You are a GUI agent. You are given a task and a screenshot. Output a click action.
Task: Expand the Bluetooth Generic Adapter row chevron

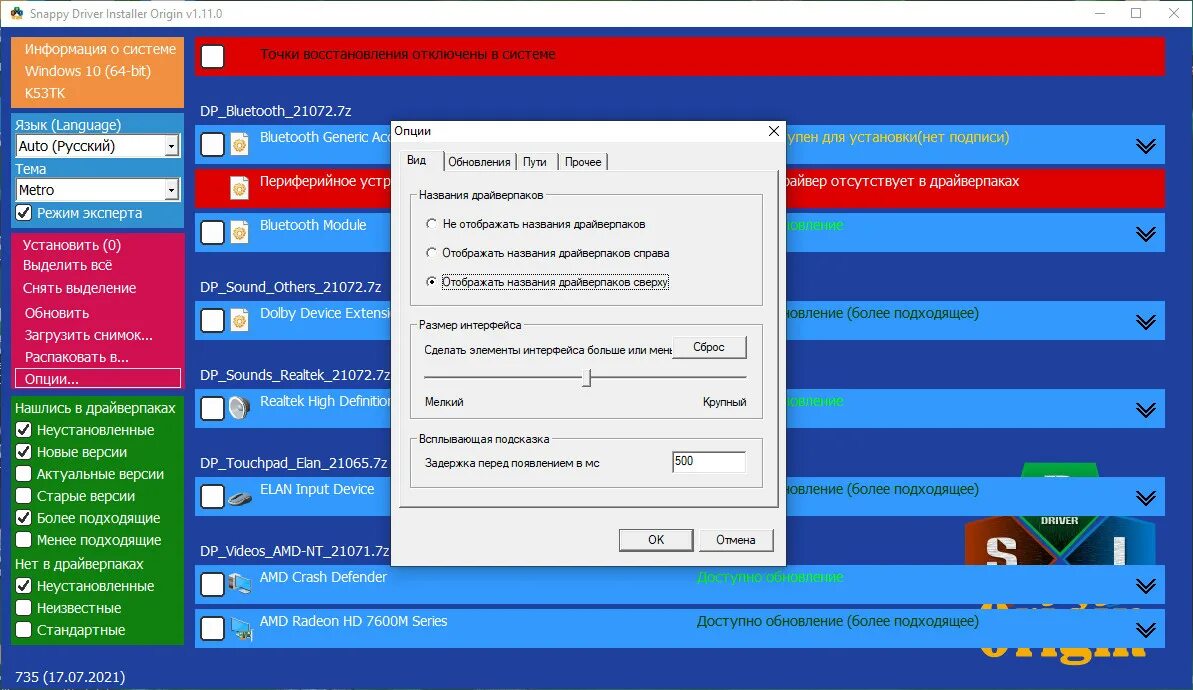tap(1146, 146)
